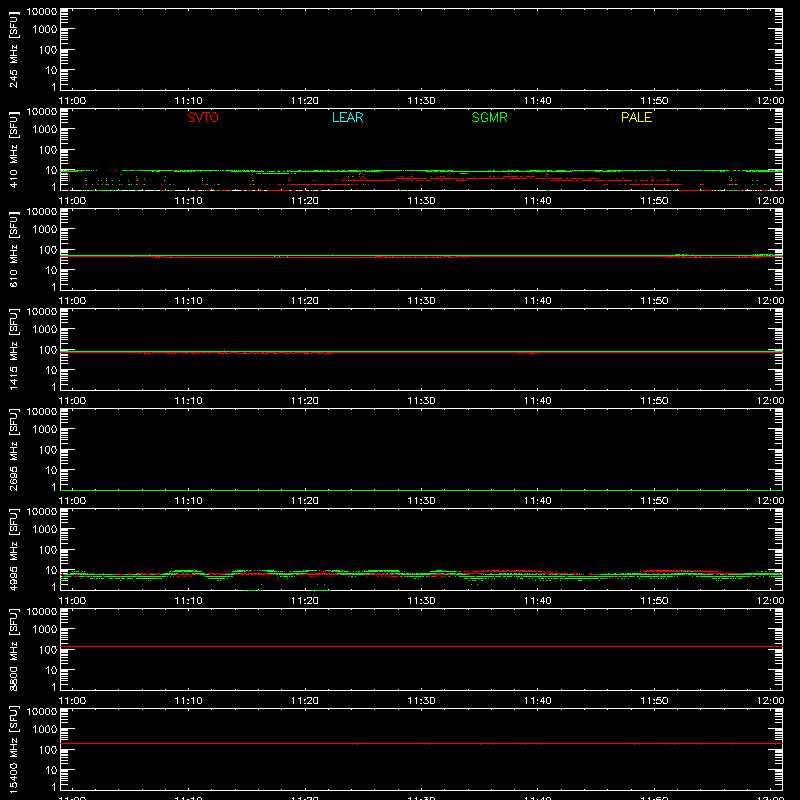This screenshot has width=800, height=800.
Task: Click 11:40 label below the 1415 MHz panel
Action: 538,401
